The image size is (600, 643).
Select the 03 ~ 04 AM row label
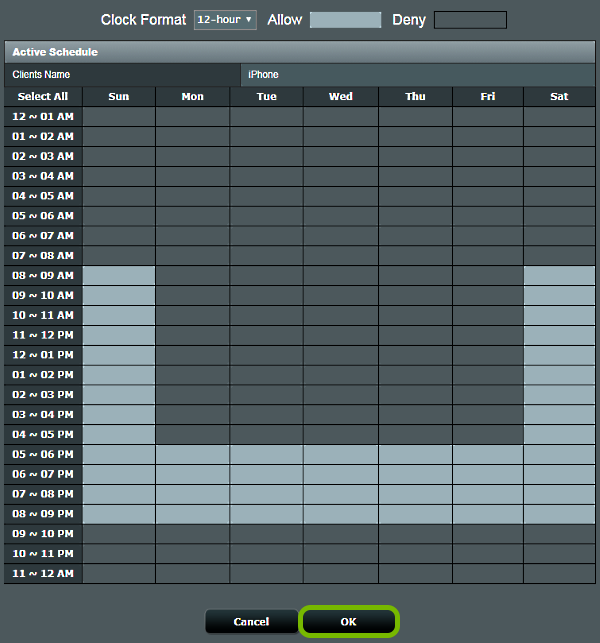click(43, 176)
